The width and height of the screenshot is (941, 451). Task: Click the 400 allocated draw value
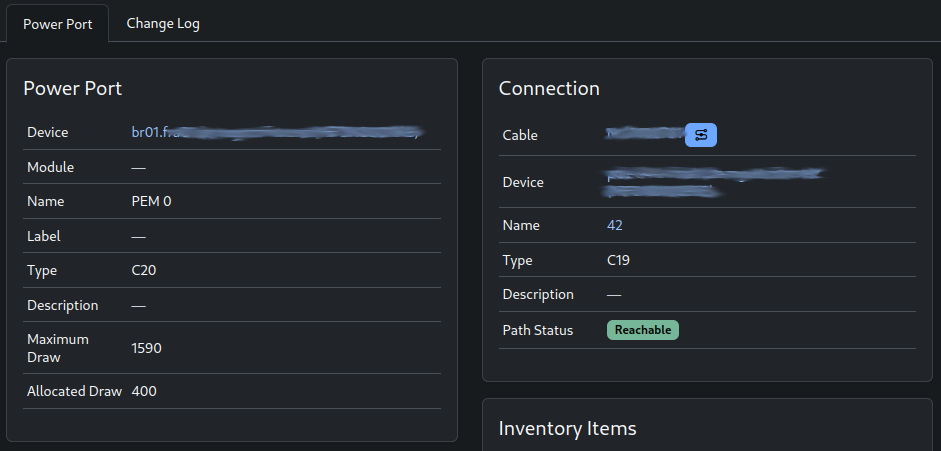click(144, 391)
